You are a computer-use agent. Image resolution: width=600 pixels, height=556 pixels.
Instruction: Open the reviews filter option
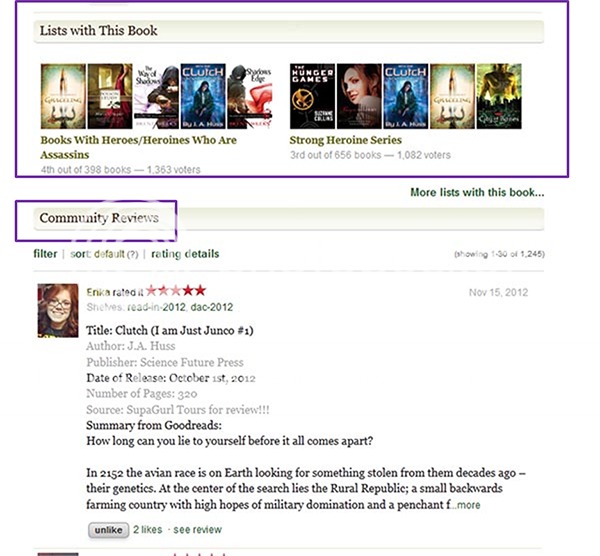tap(45, 254)
